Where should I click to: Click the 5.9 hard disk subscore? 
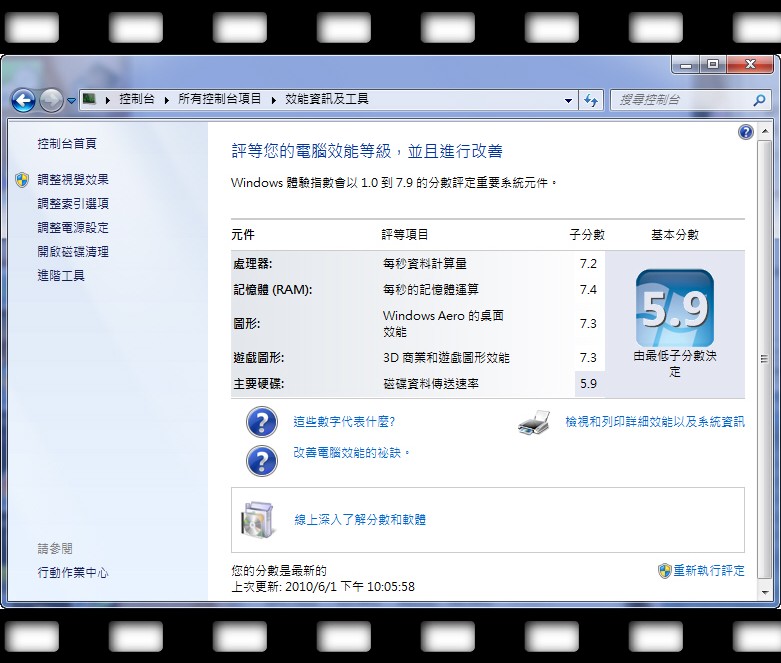588,384
